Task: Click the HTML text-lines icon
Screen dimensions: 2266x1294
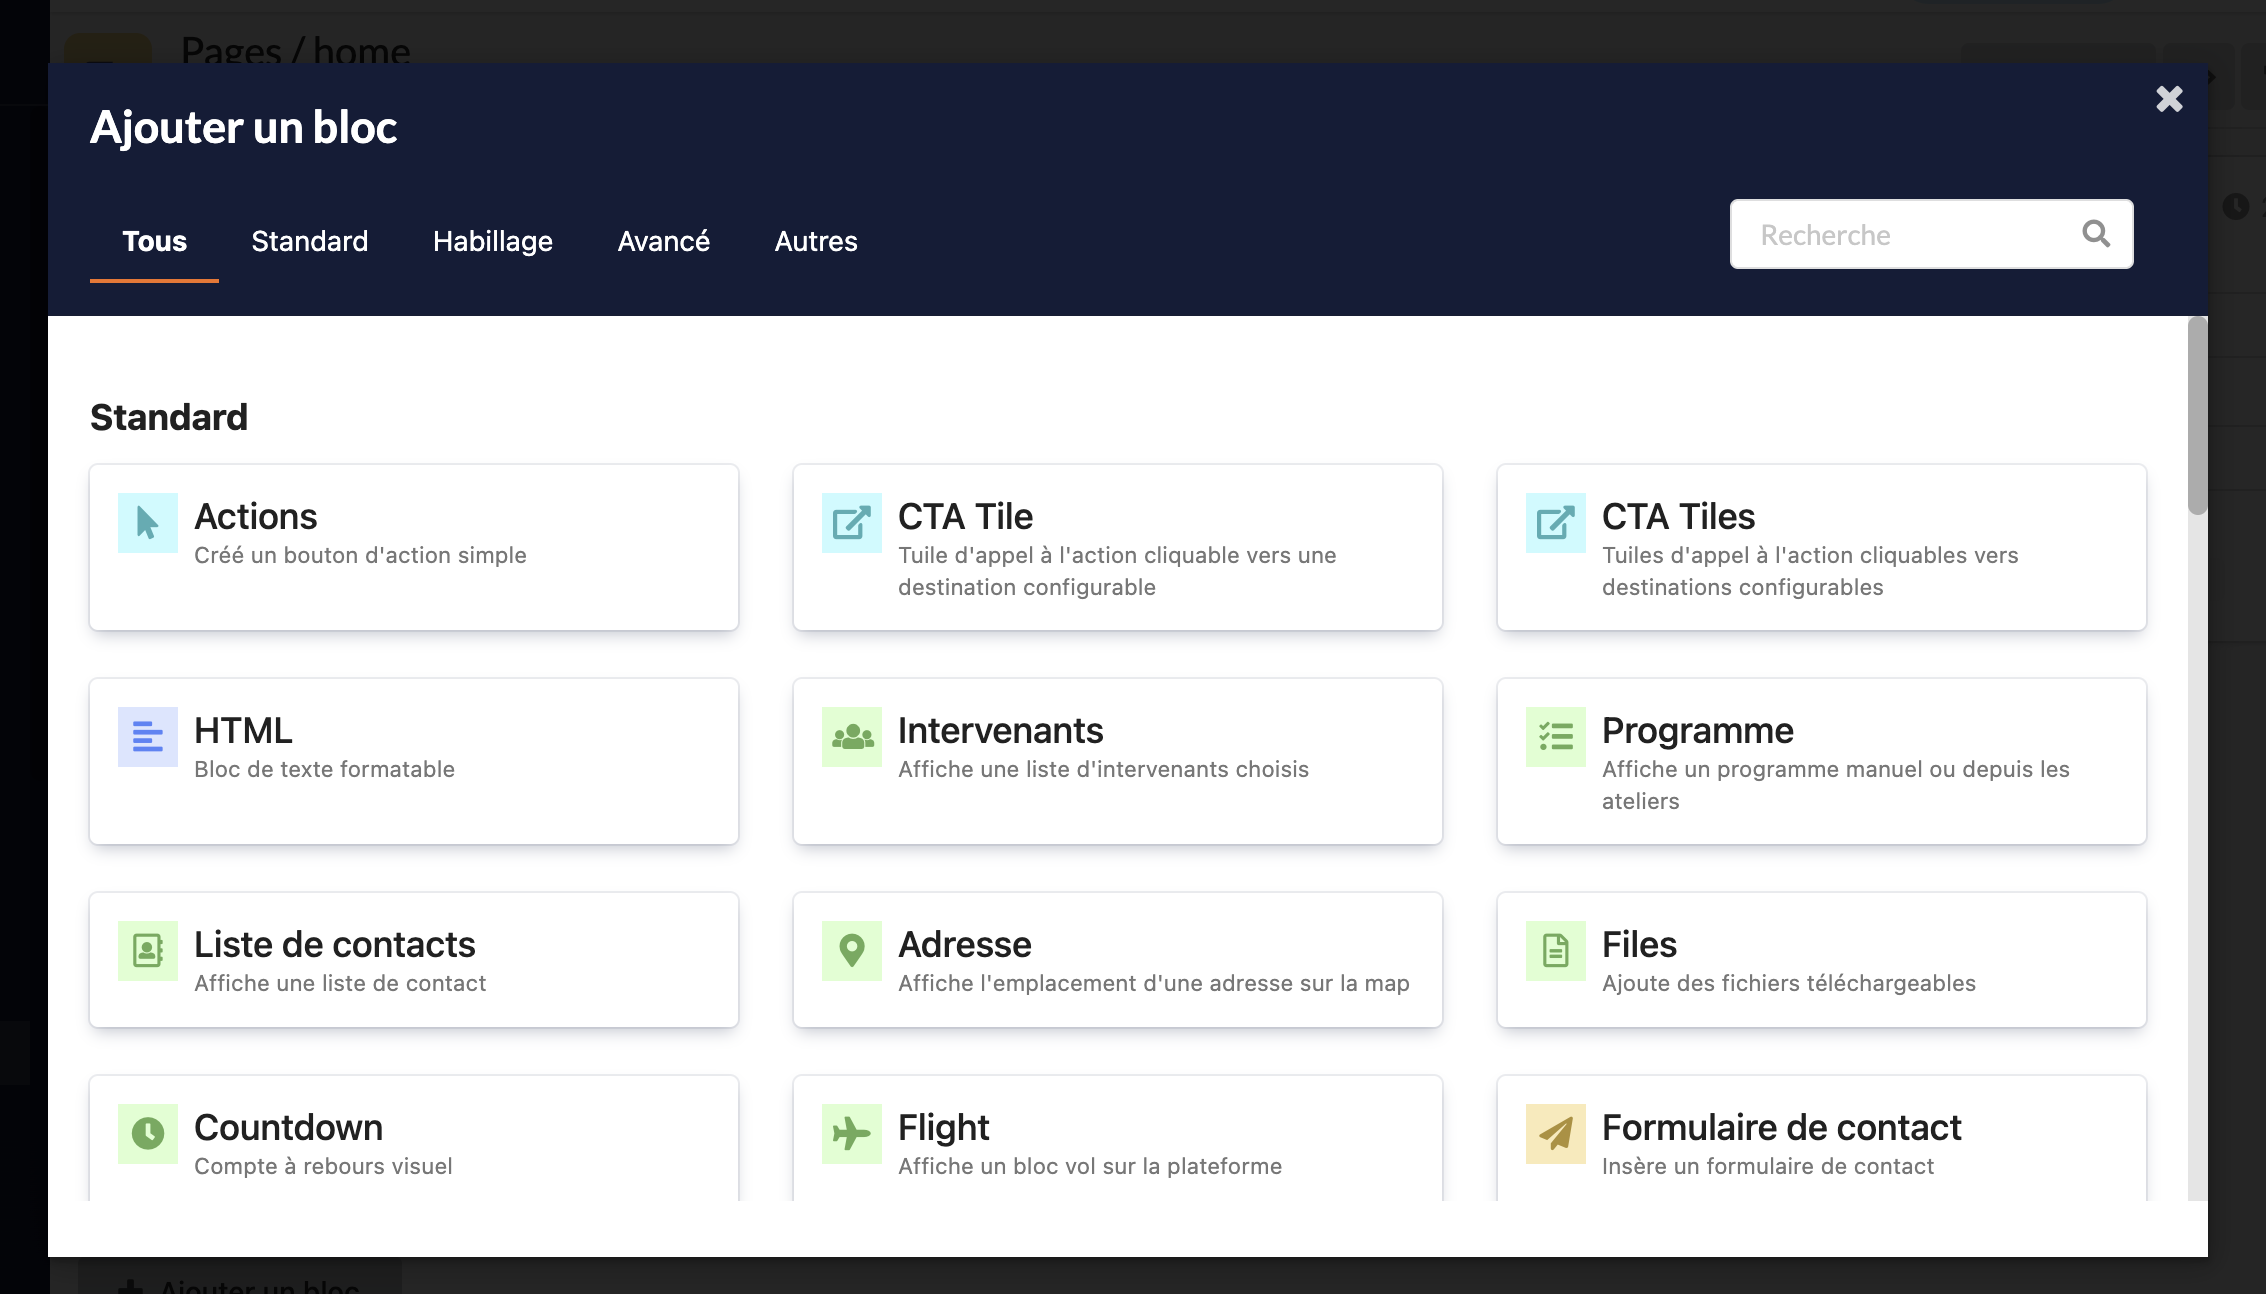Action: (148, 737)
